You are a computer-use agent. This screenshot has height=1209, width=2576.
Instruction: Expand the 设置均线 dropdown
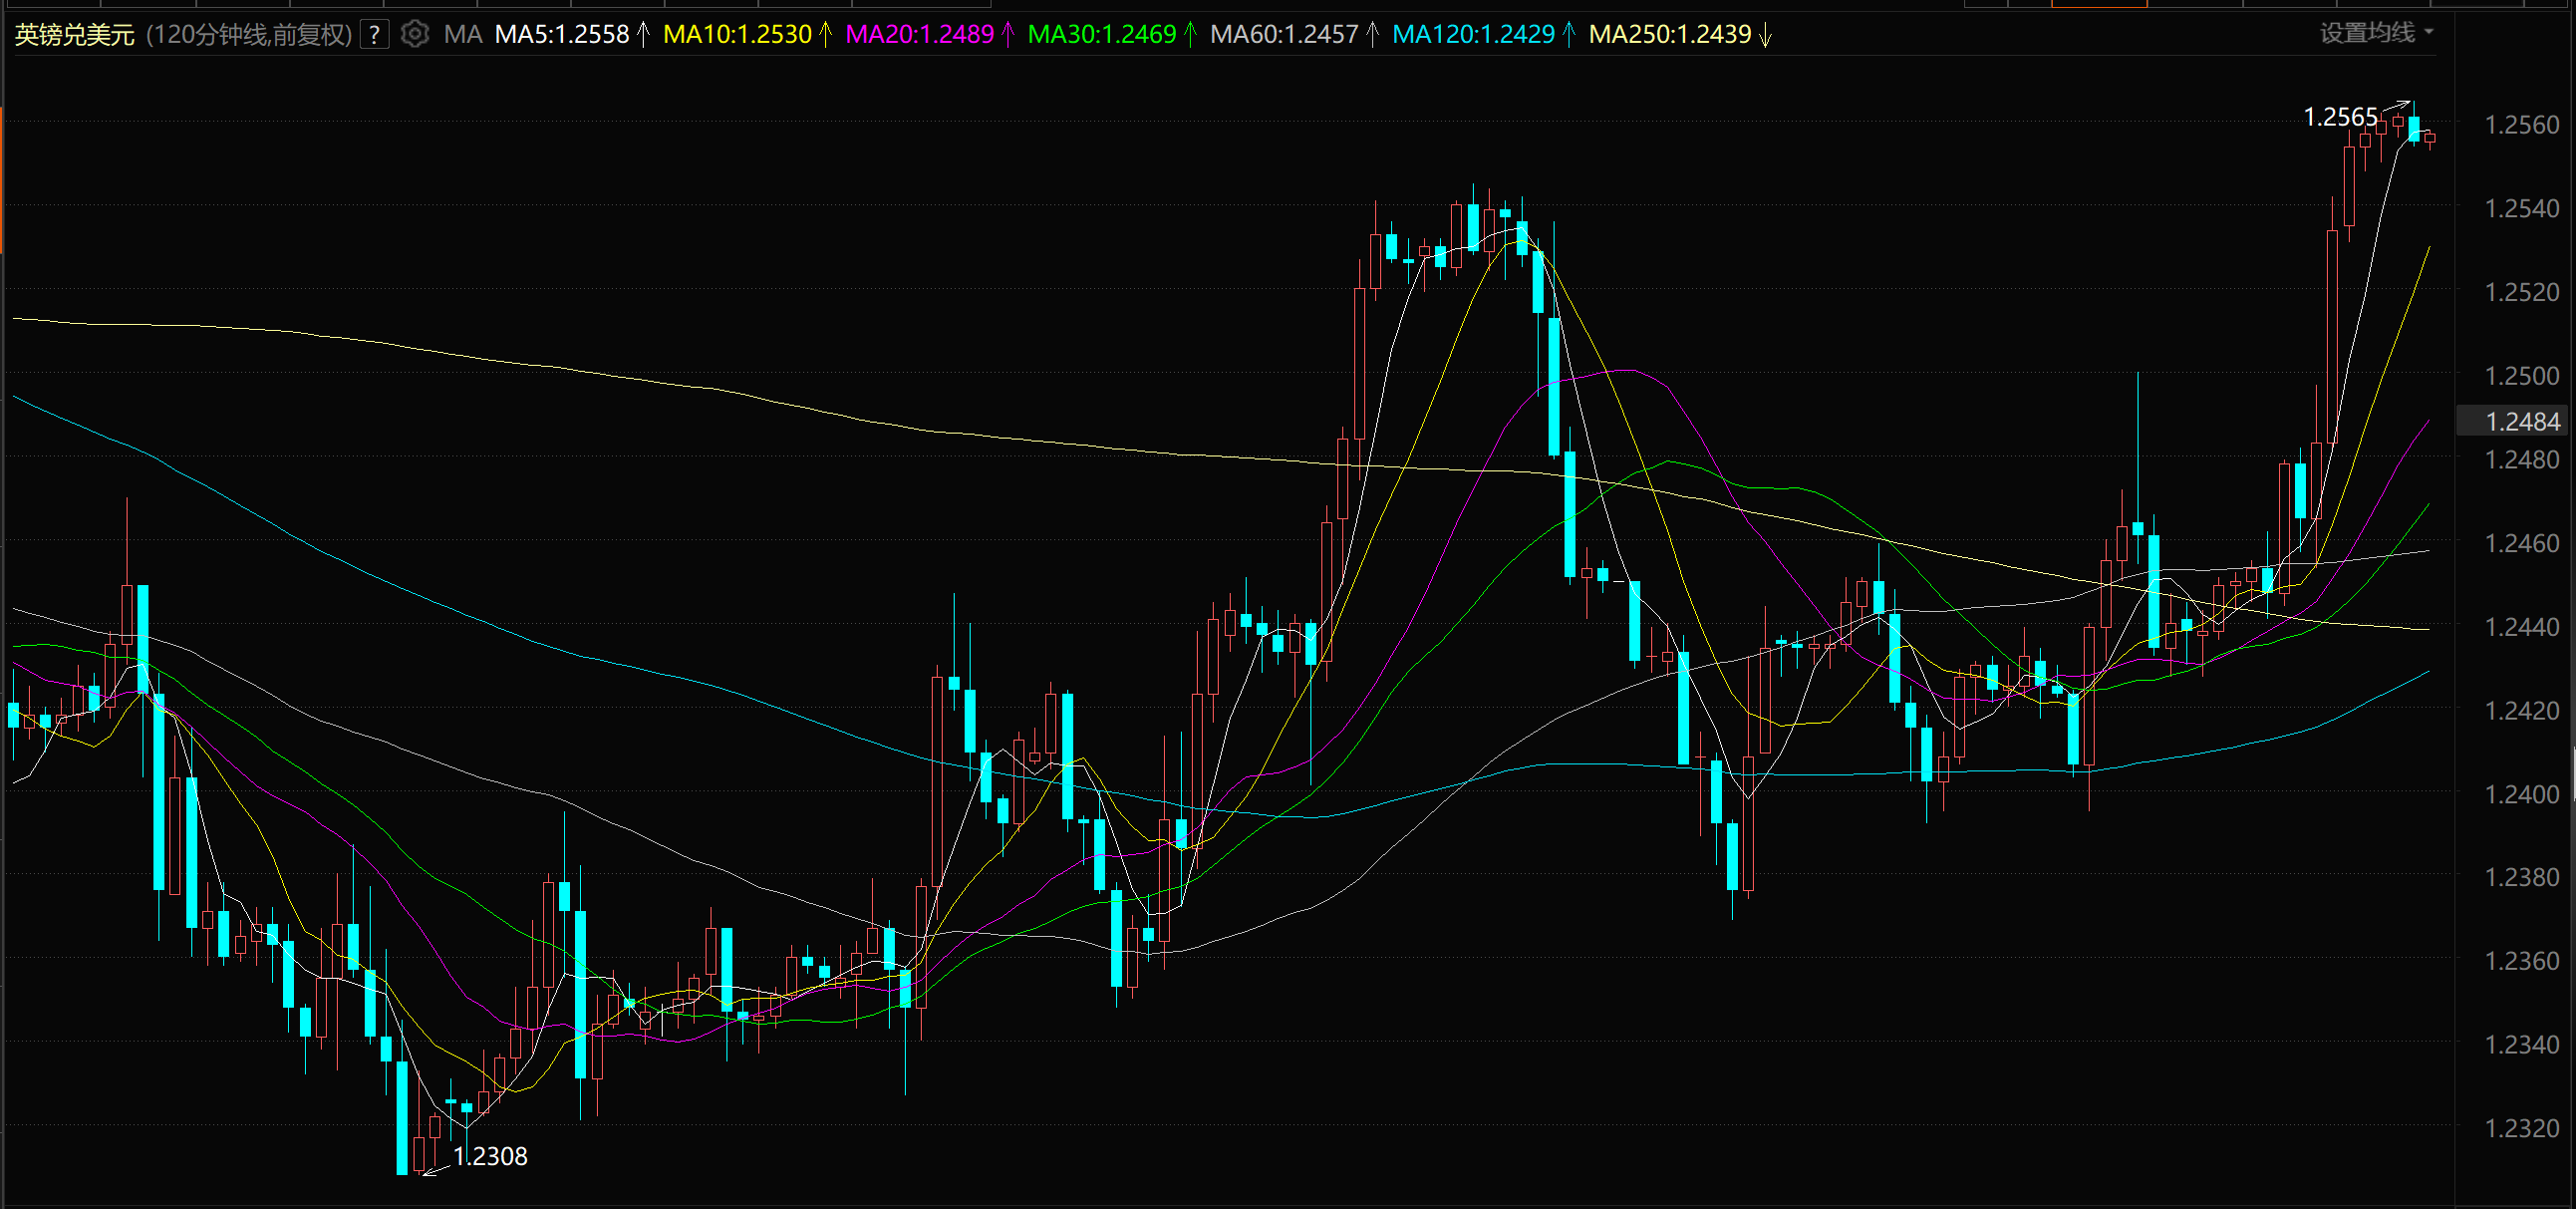pyautogui.click(x=2376, y=33)
